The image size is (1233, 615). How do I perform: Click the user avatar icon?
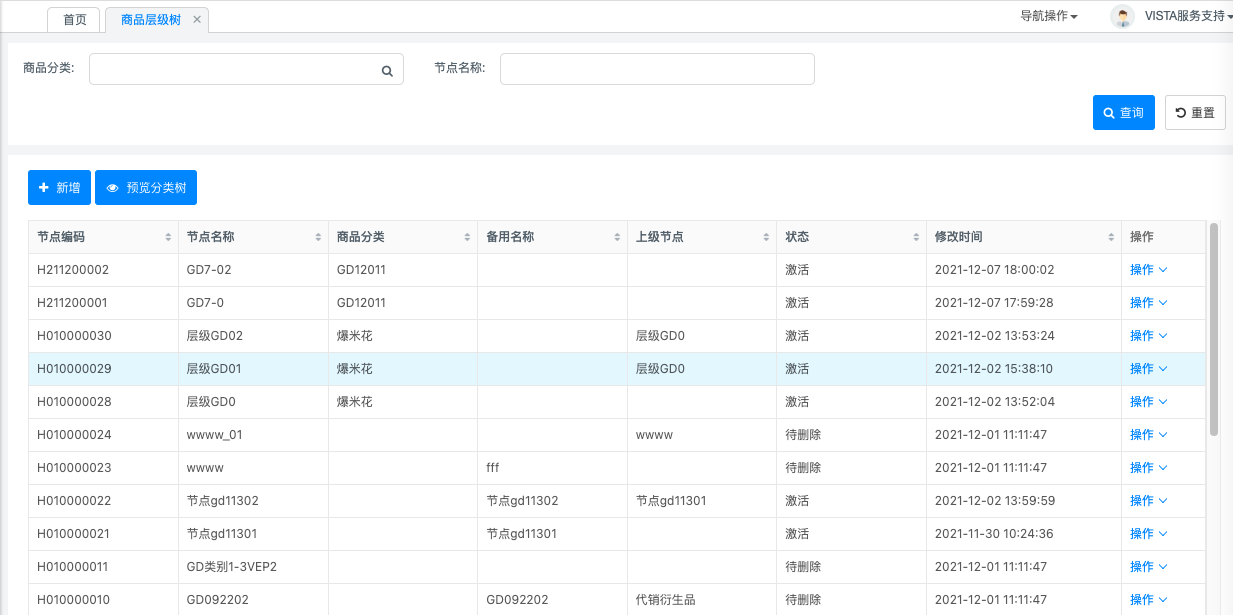click(1122, 16)
